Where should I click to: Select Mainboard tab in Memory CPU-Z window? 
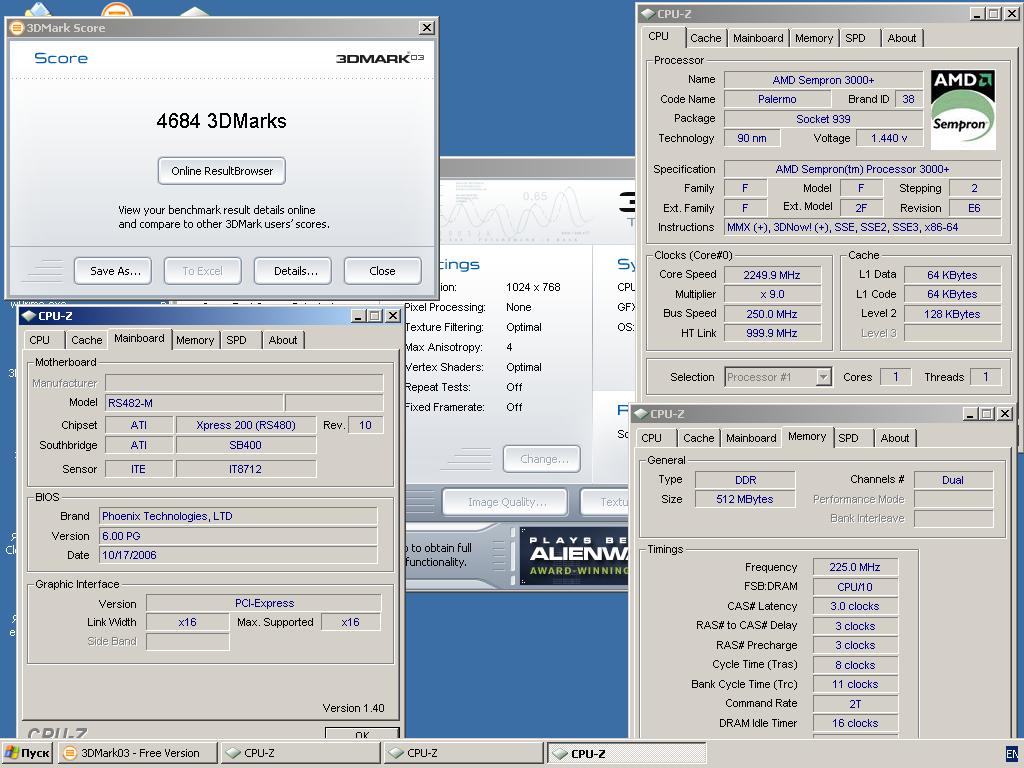click(751, 438)
